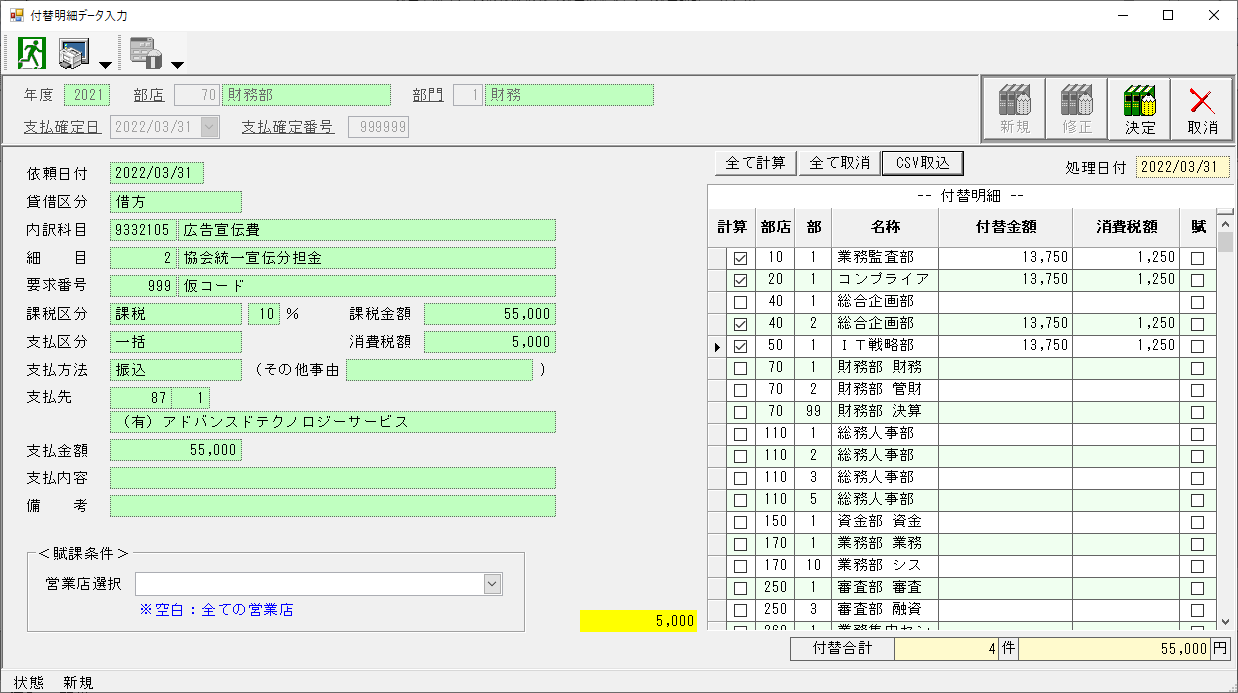1238x693 pixels.
Task: Click 消費税額 column header in grid
Action: click(x=1126, y=227)
